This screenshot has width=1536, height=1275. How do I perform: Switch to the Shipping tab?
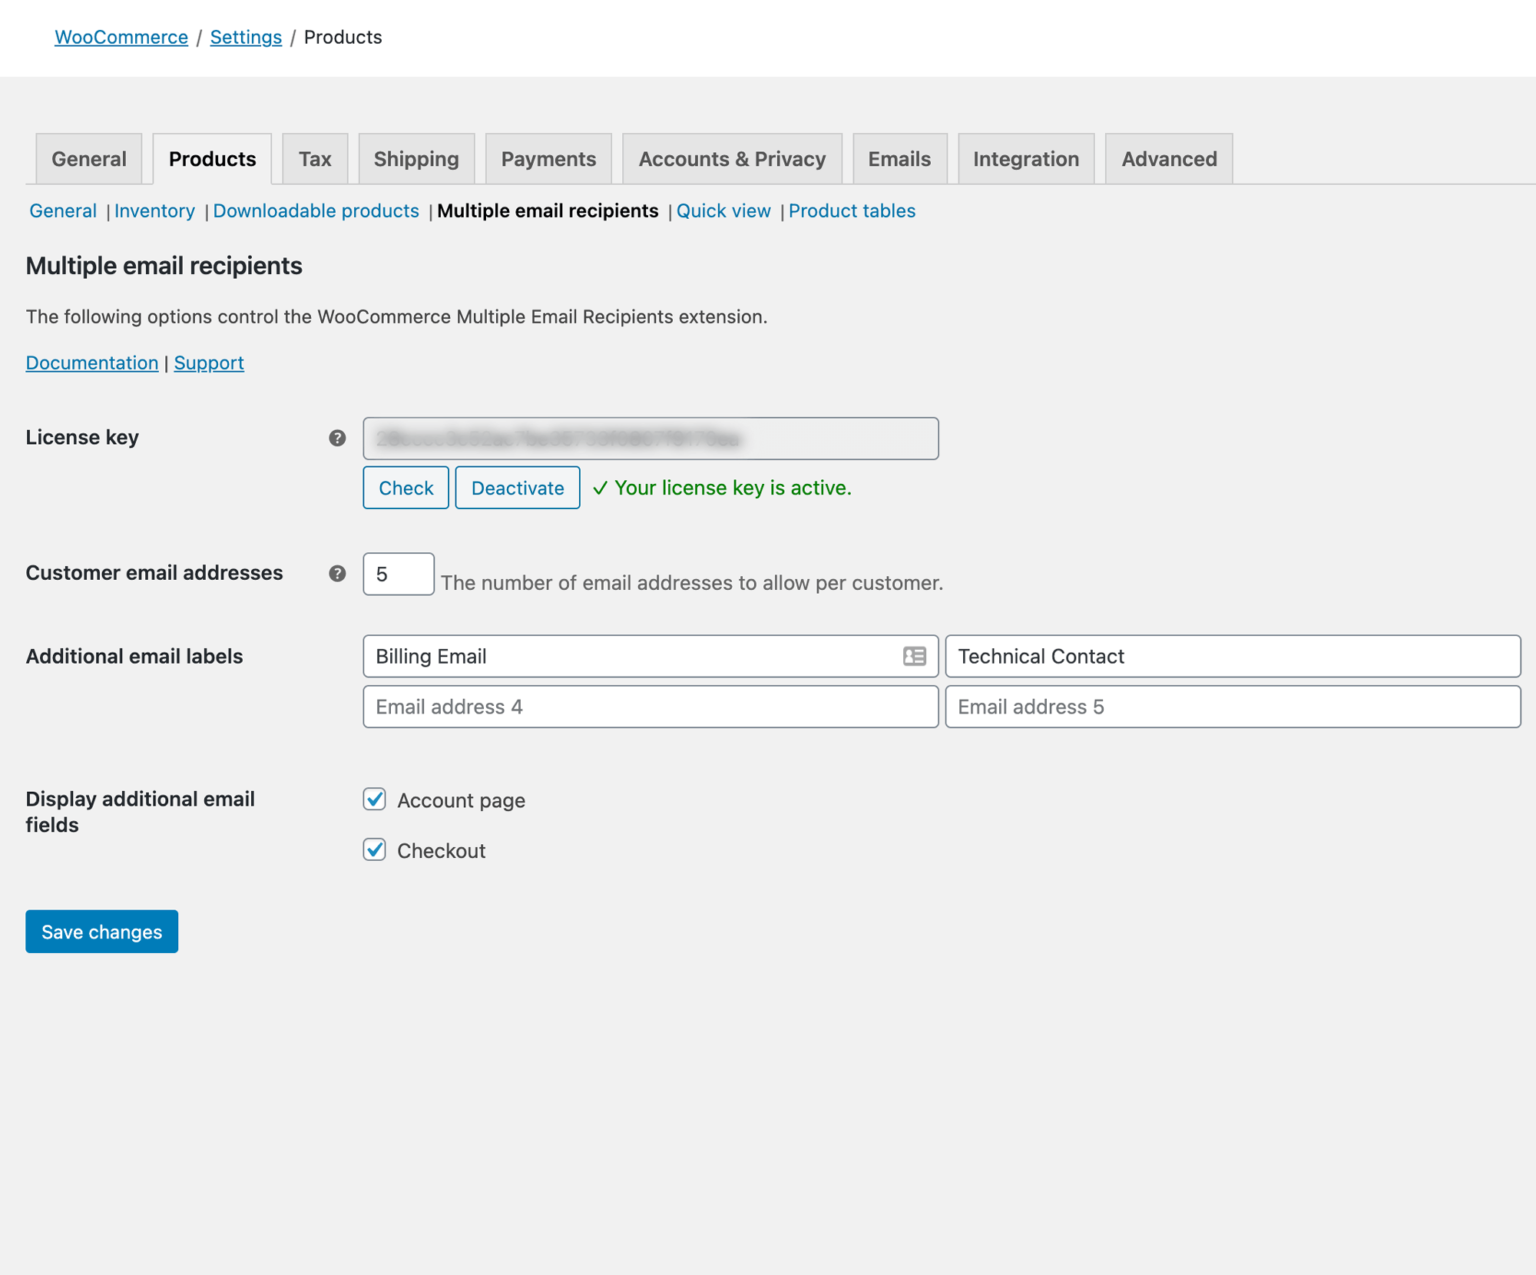click(416, 158)
